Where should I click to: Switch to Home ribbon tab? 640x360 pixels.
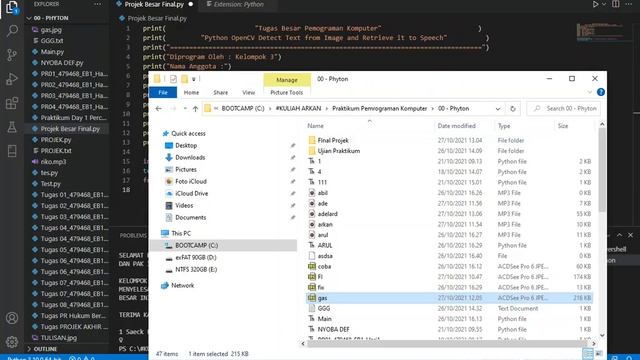pyautogui.click(x=191, y=93)
